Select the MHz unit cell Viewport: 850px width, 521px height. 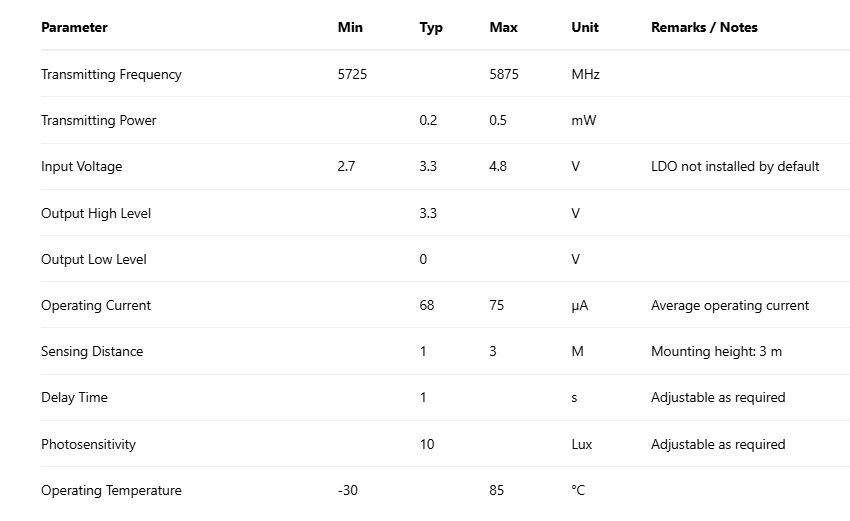click(x=585, y=74)
